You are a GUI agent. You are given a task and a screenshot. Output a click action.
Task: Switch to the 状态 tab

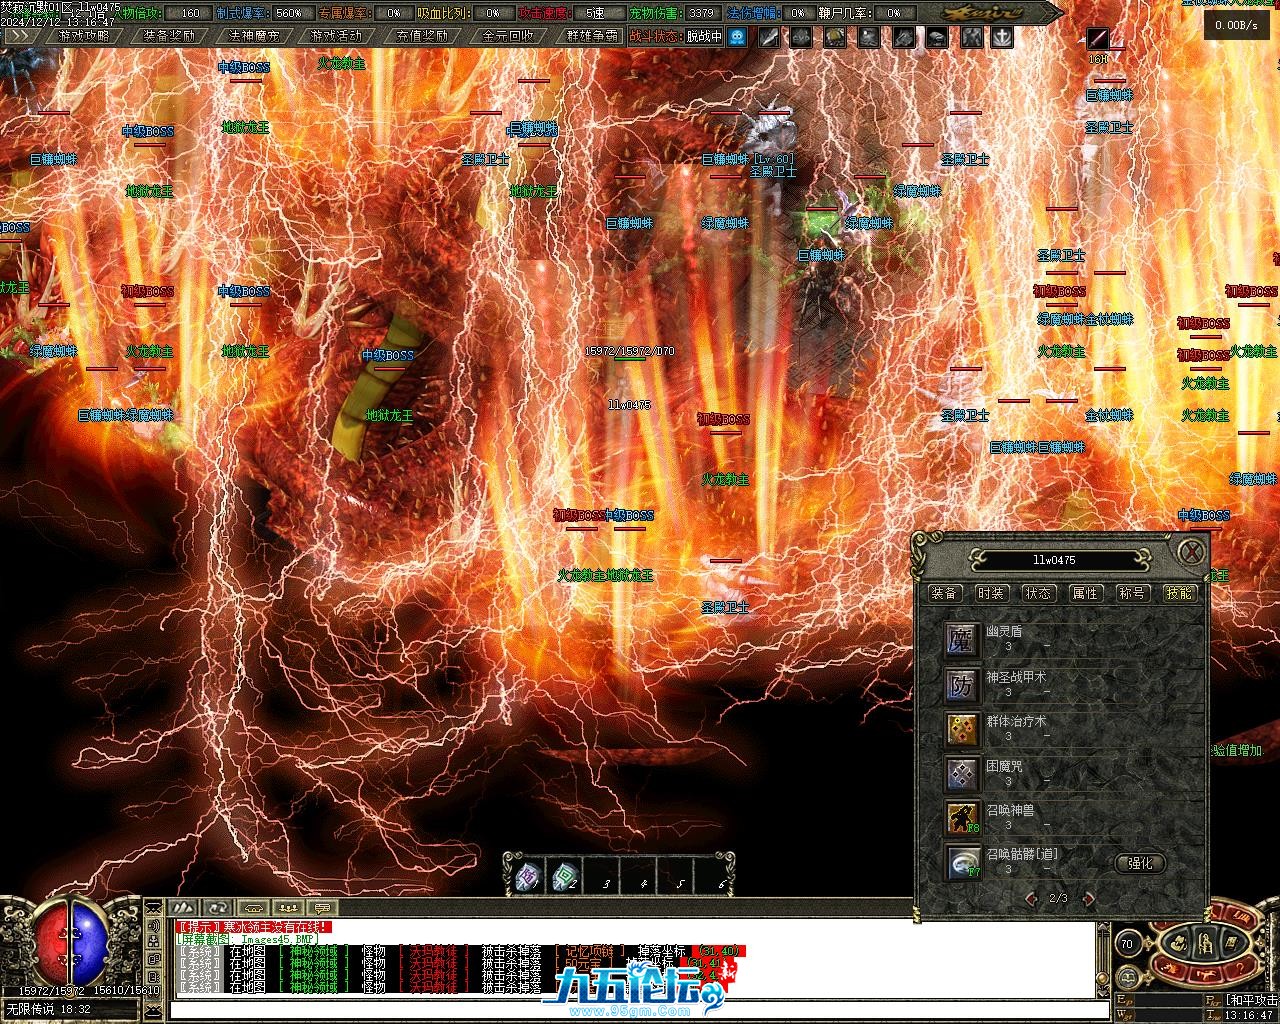1038,593
